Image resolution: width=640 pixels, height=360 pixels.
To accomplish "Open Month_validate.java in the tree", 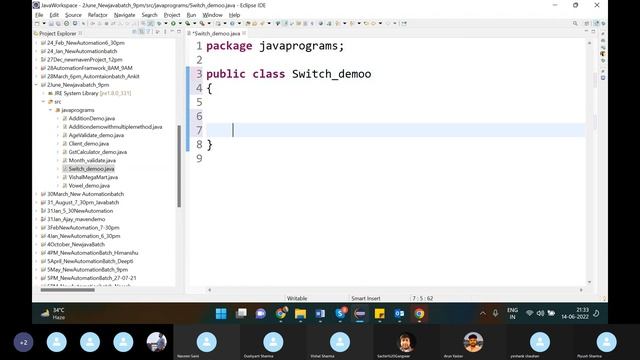I will coord(92,160).
